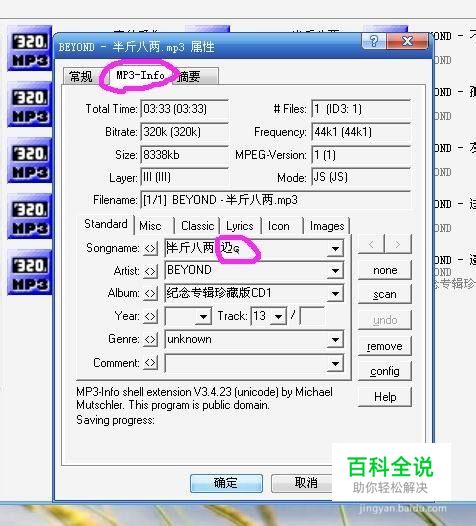Confirm with the 确定 button
476x526 pixels.
click(x=226, y=483)
